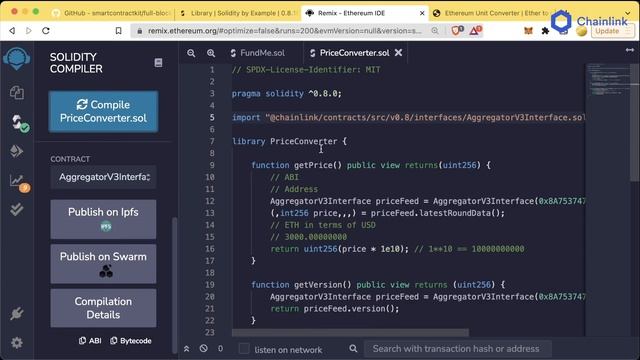This screenshot has width=640, height=360.
Task: Zoom out editor font
Action: point(191,53)
